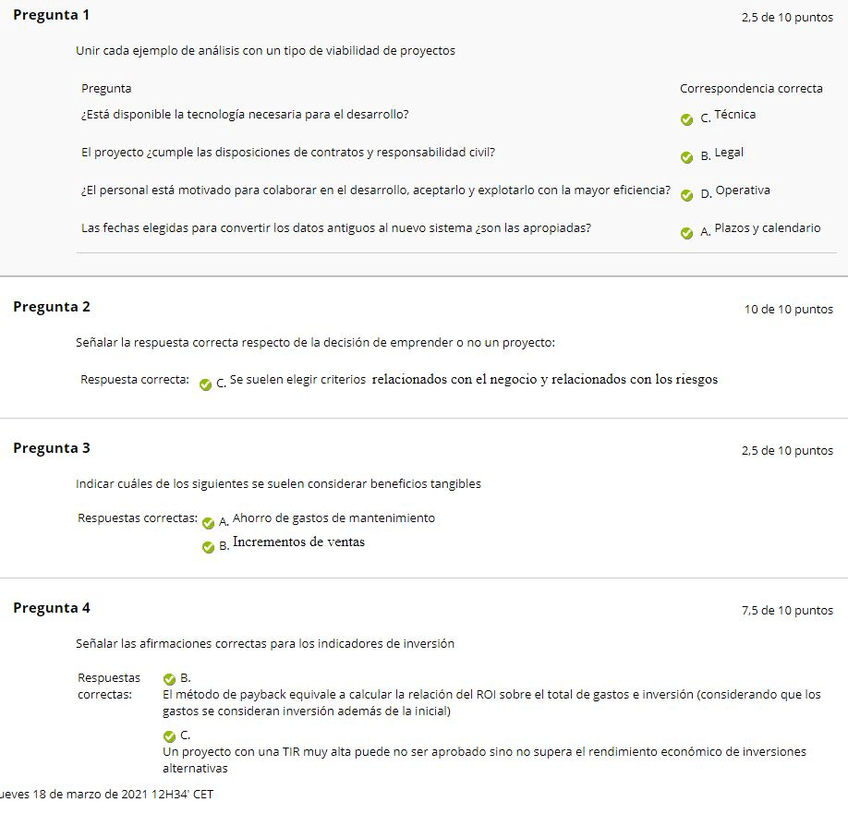
Task: Click the green check next to Operativa
Action: coord(686,195)
